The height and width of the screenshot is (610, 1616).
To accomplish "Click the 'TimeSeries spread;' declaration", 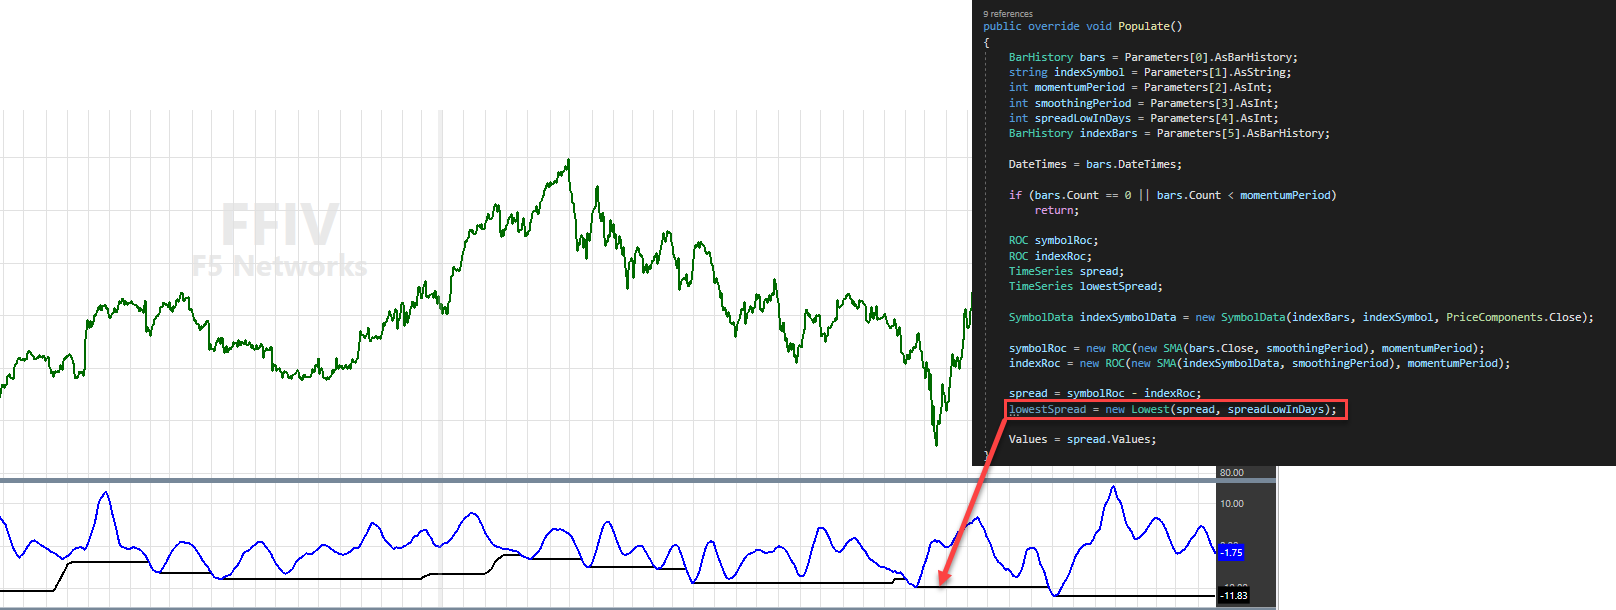I will pyautogui.click(x=1066, y=271).
